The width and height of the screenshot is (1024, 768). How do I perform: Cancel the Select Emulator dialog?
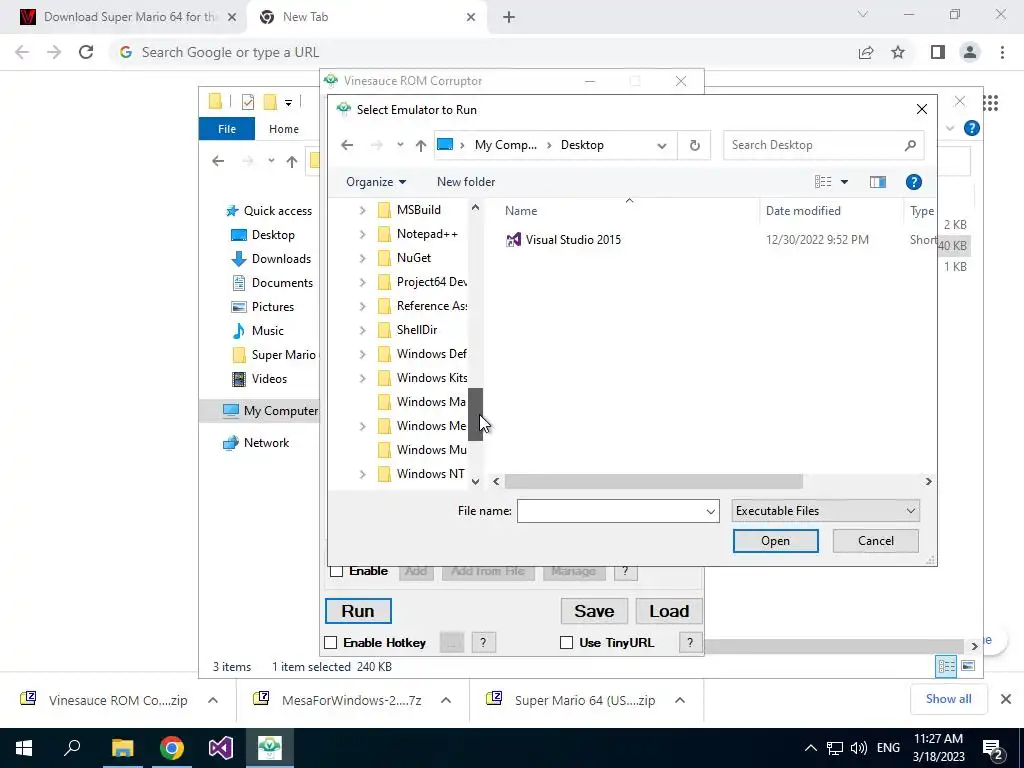[875, 541]
